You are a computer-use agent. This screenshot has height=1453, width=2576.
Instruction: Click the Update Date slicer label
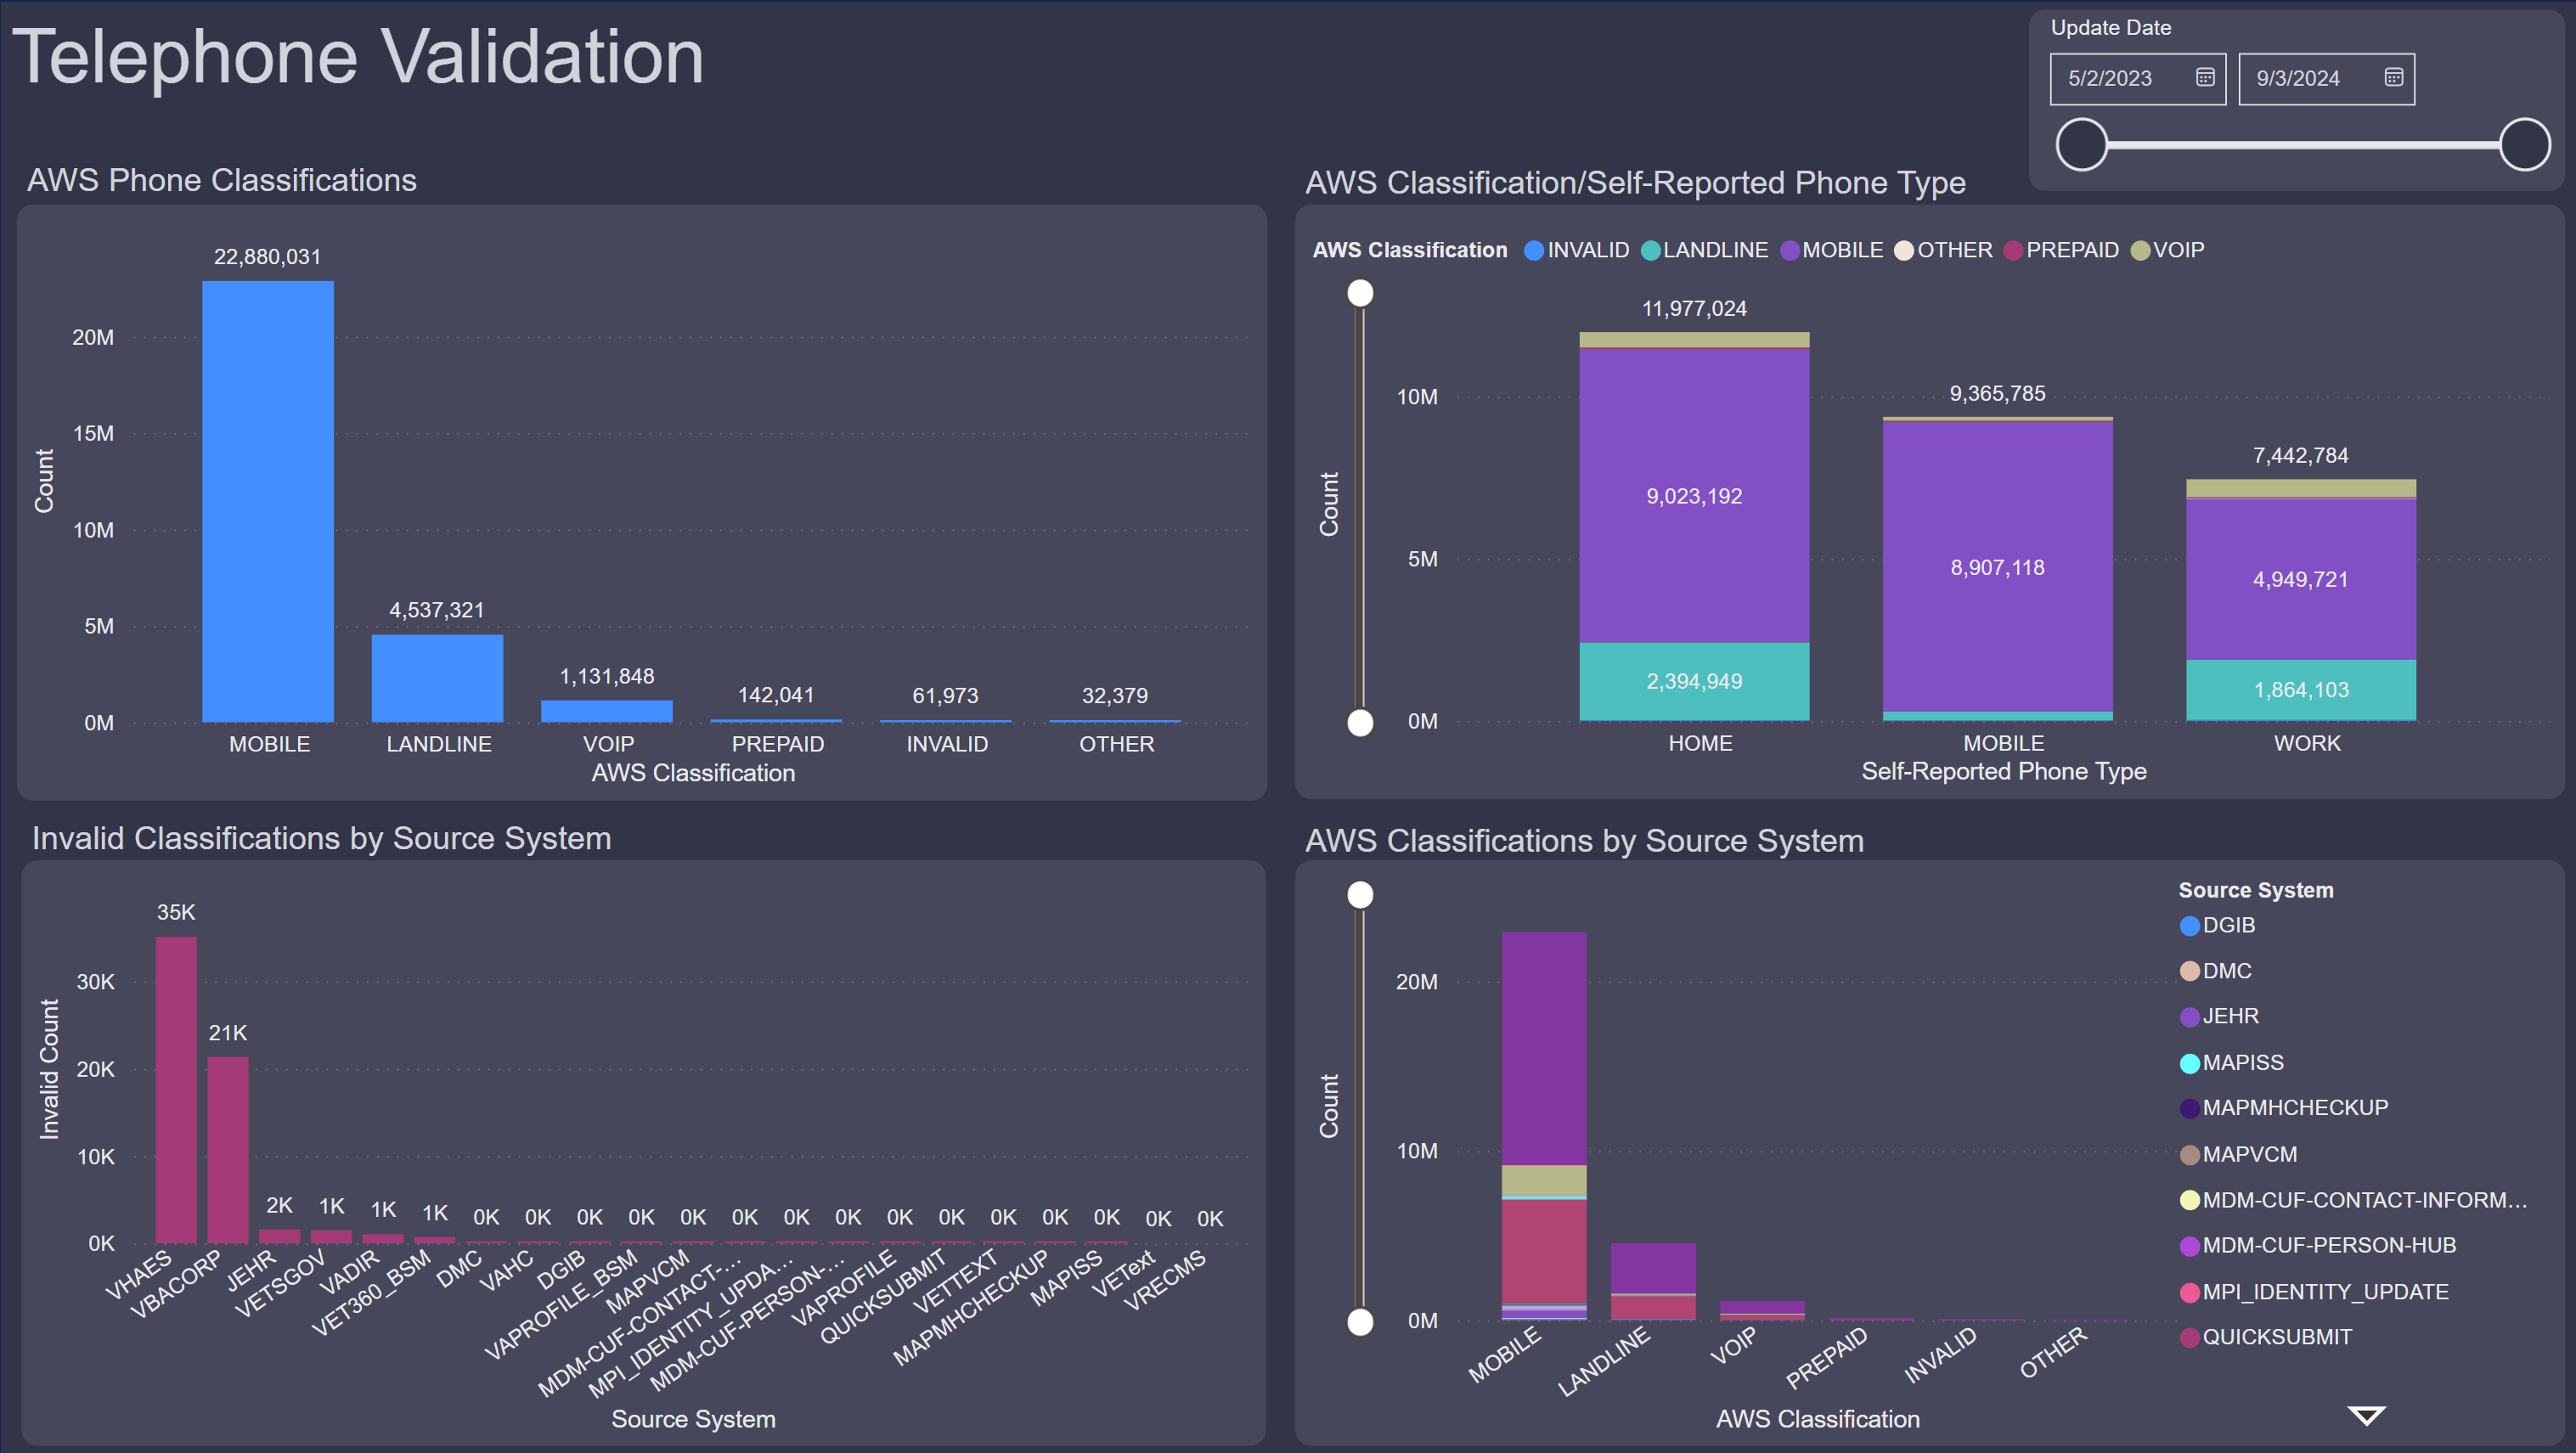point(2111,28)
